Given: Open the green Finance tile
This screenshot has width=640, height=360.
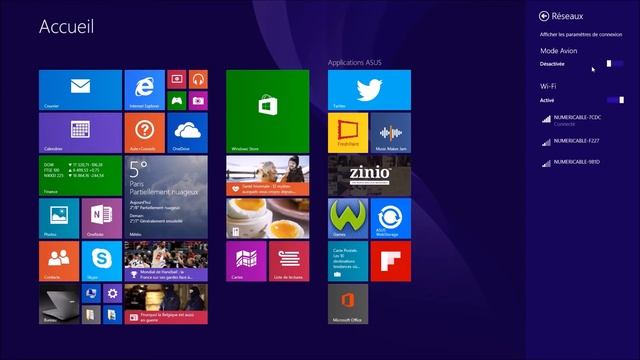Looking at the screenshot, I should (x=80, y=176).
